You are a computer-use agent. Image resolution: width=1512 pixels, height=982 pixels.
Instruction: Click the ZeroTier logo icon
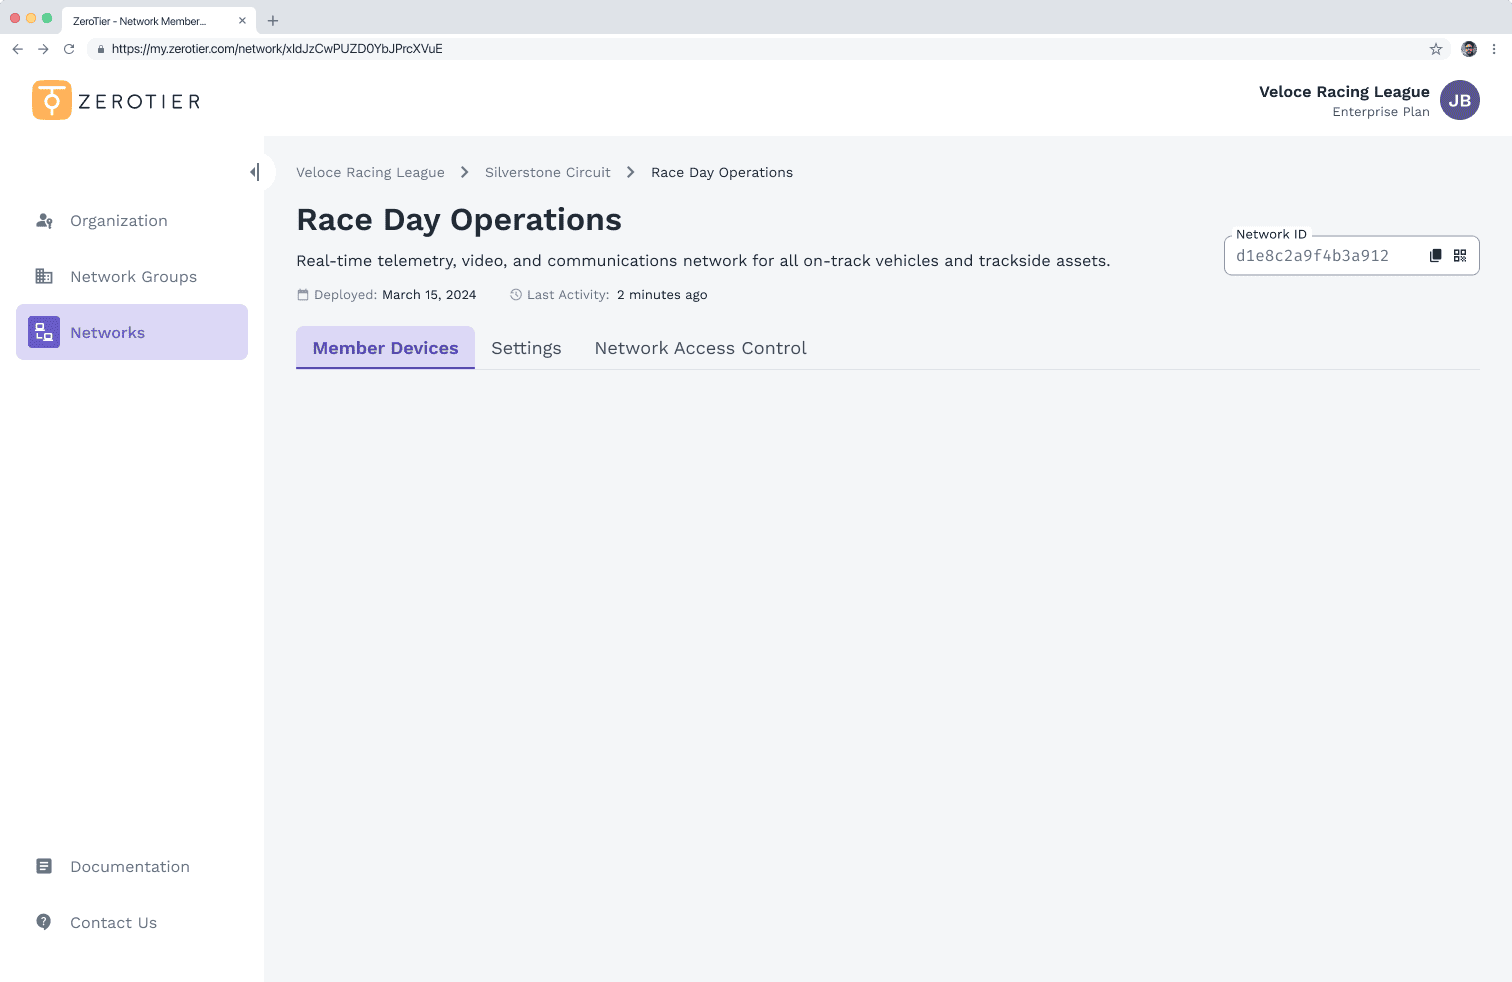click(x=52, y=100)
